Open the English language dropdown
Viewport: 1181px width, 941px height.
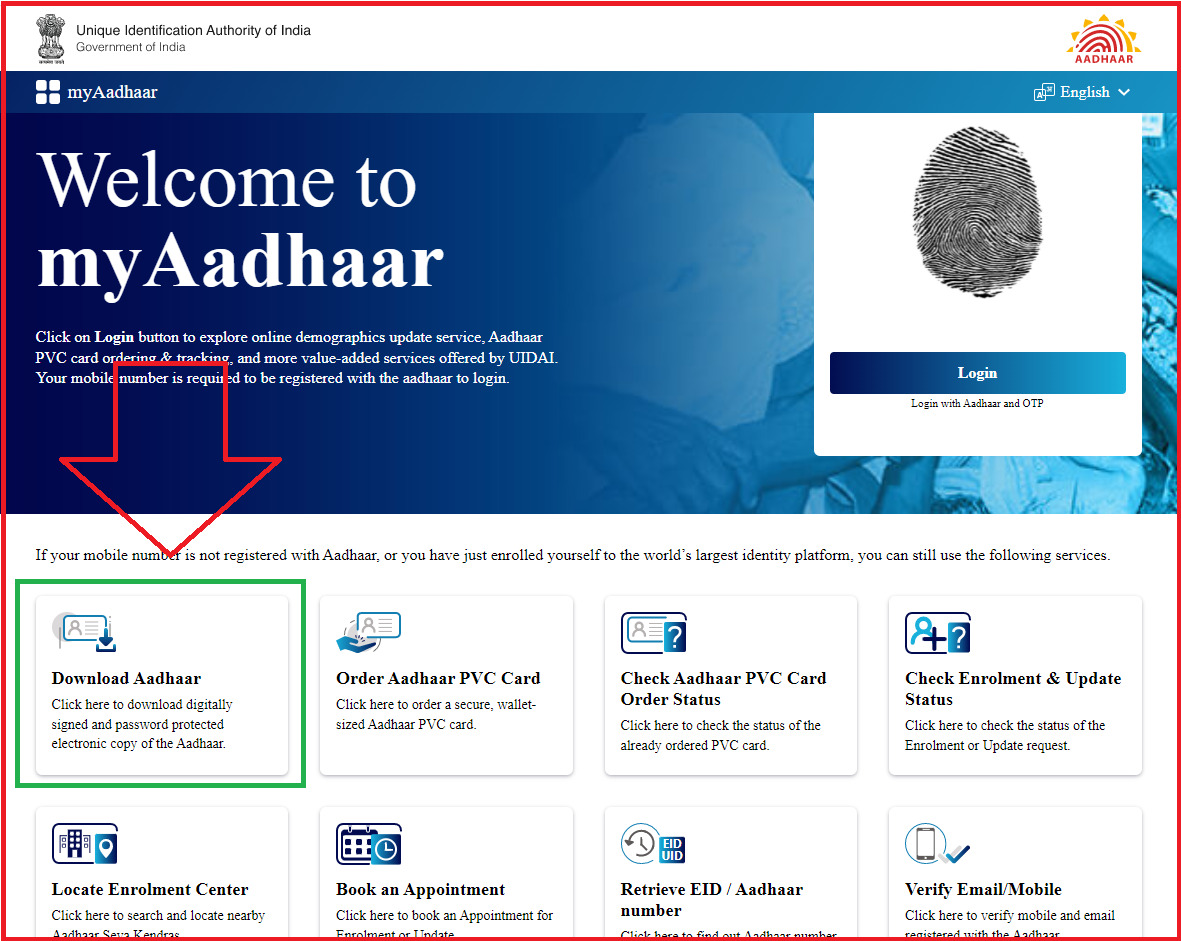point(1084,92)
